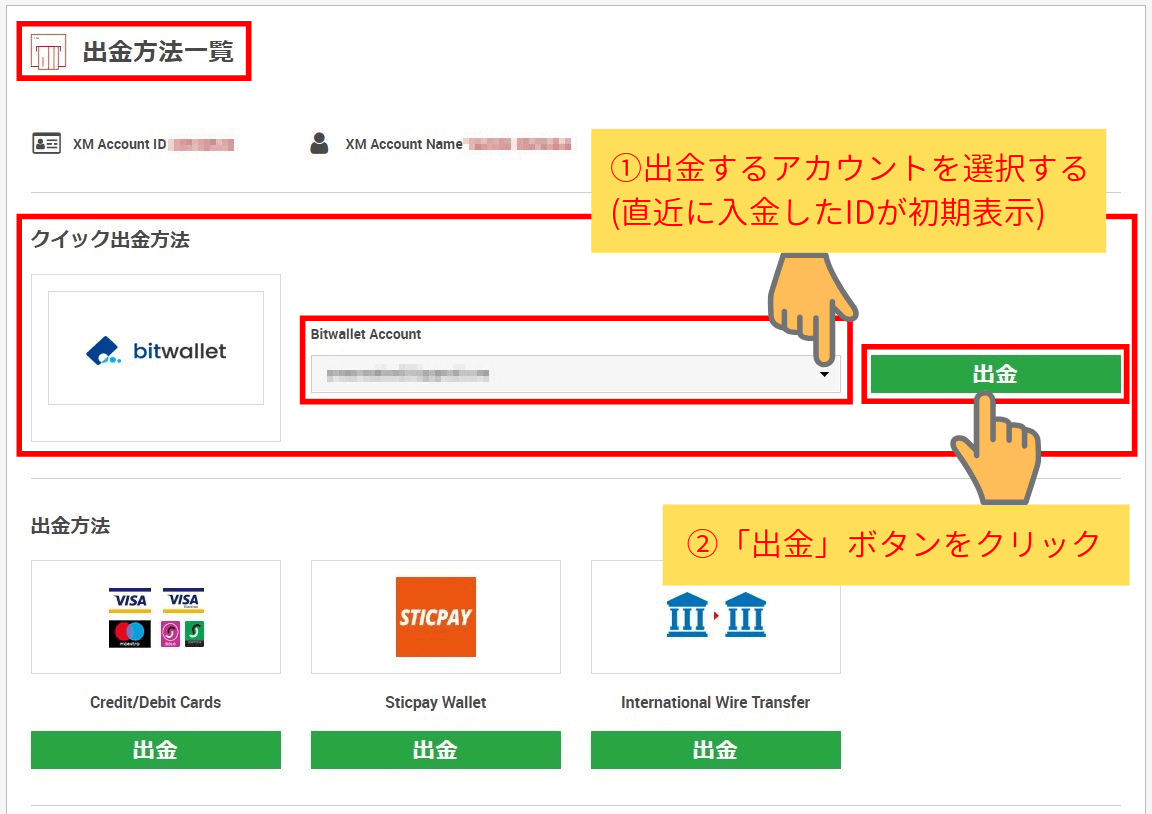The image size is (1152, 814).
Task: Select the Sticpay Wallet panel thumbnail
Action: point(435,616)
